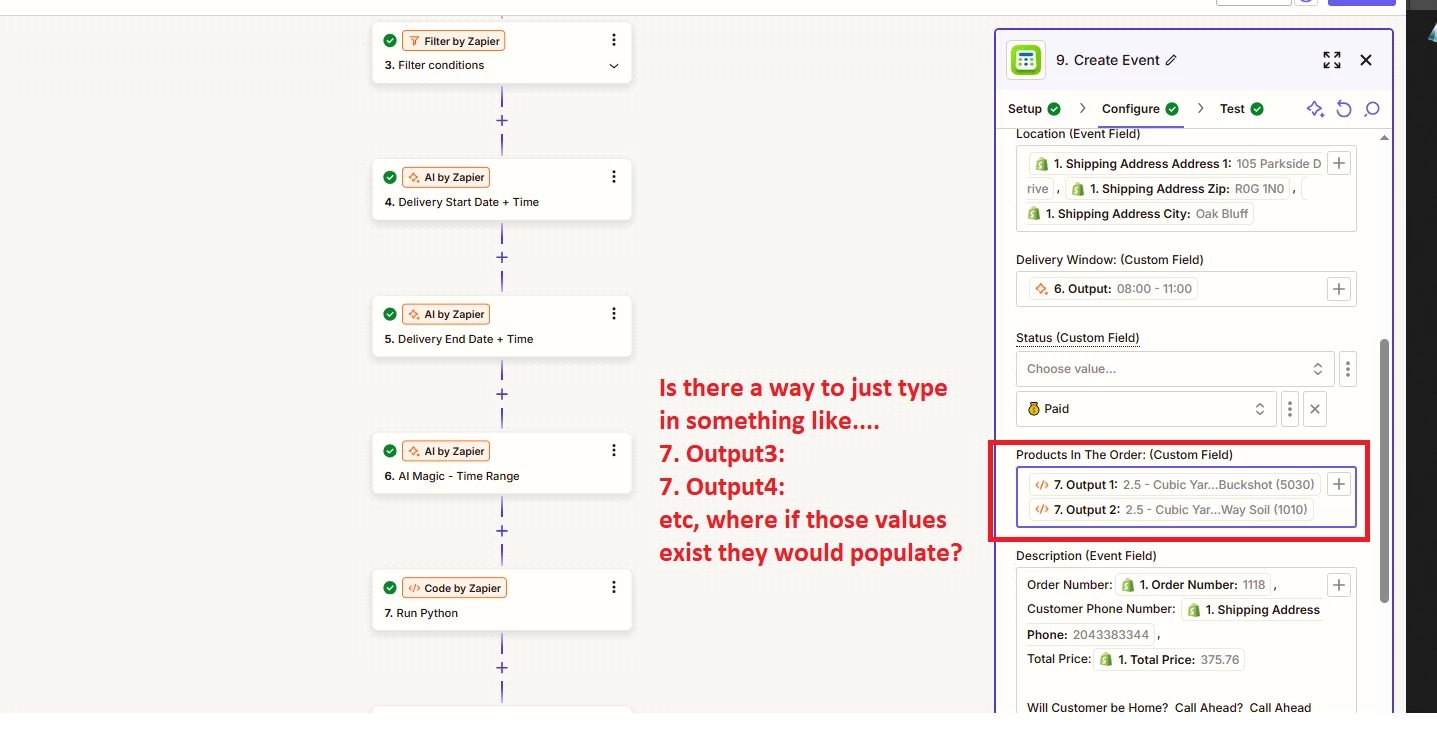1437x731 pixels.
Task: Switch to the Test tab
Action: [1241, 109]
